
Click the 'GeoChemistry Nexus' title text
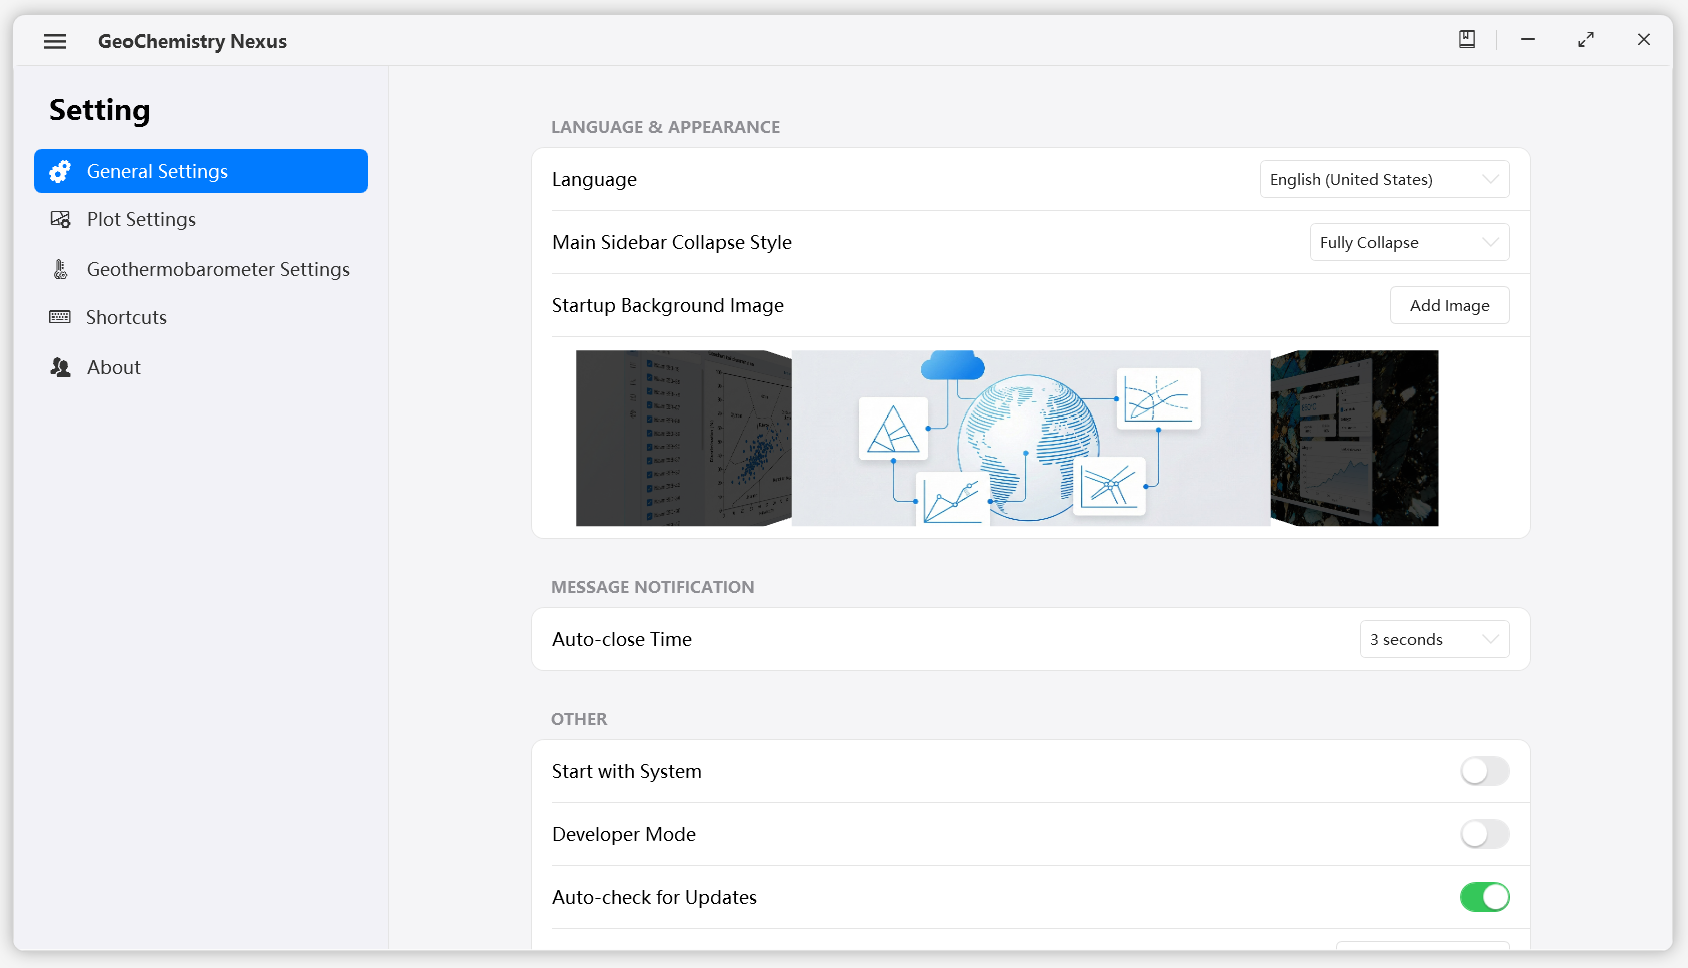coord(192,41)
